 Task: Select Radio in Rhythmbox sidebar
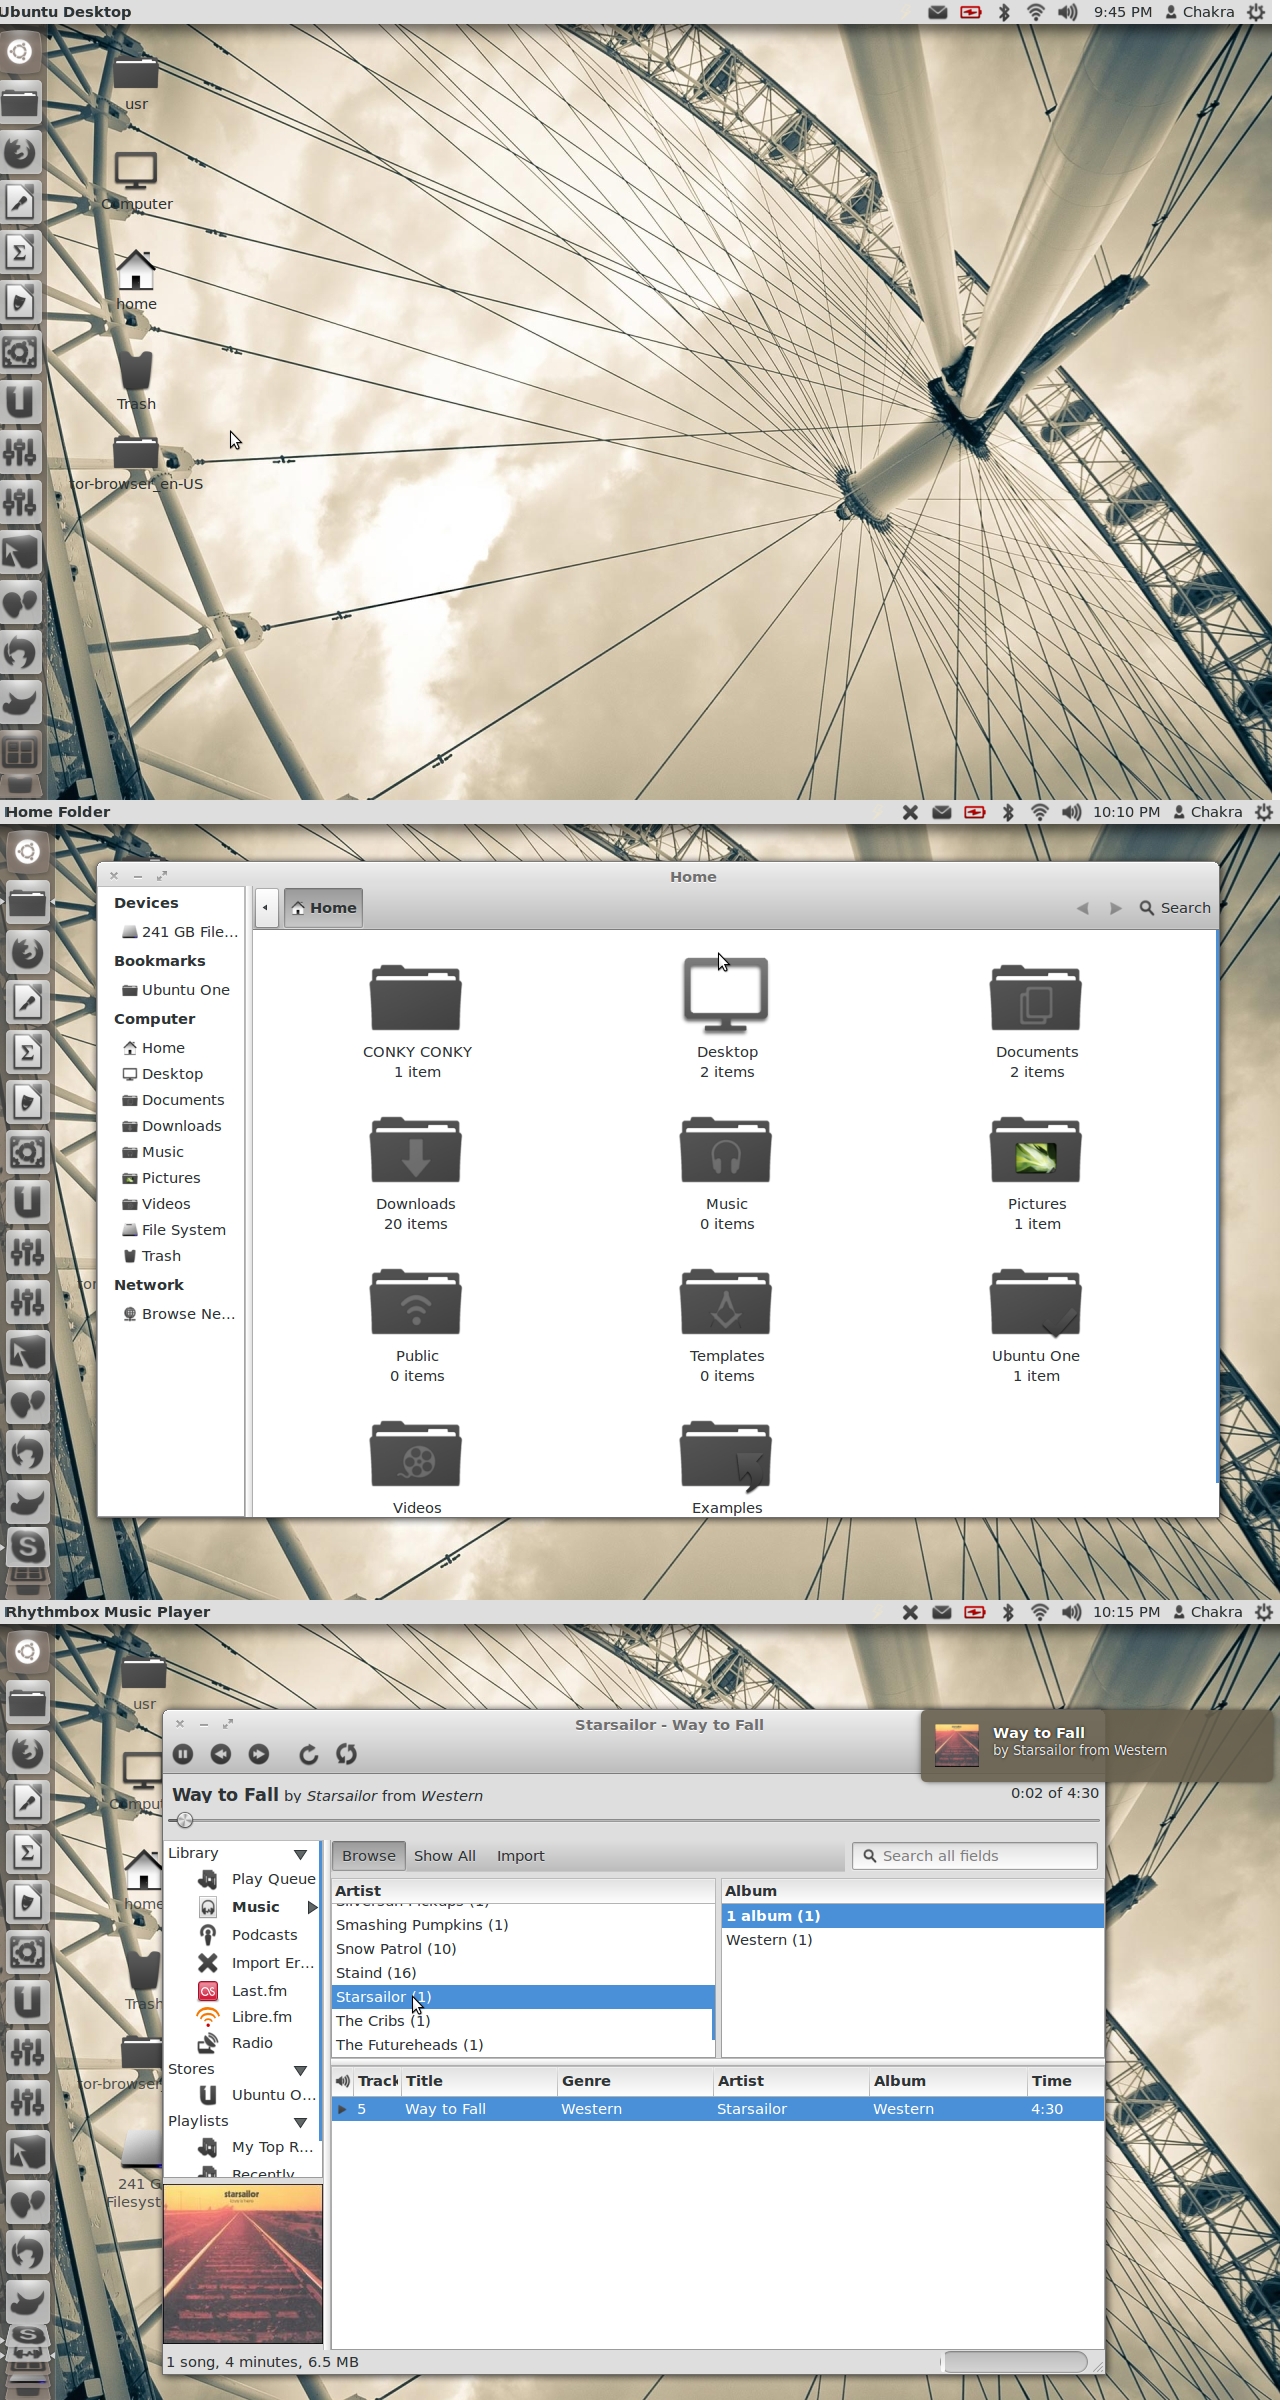tap(236, 2043)
